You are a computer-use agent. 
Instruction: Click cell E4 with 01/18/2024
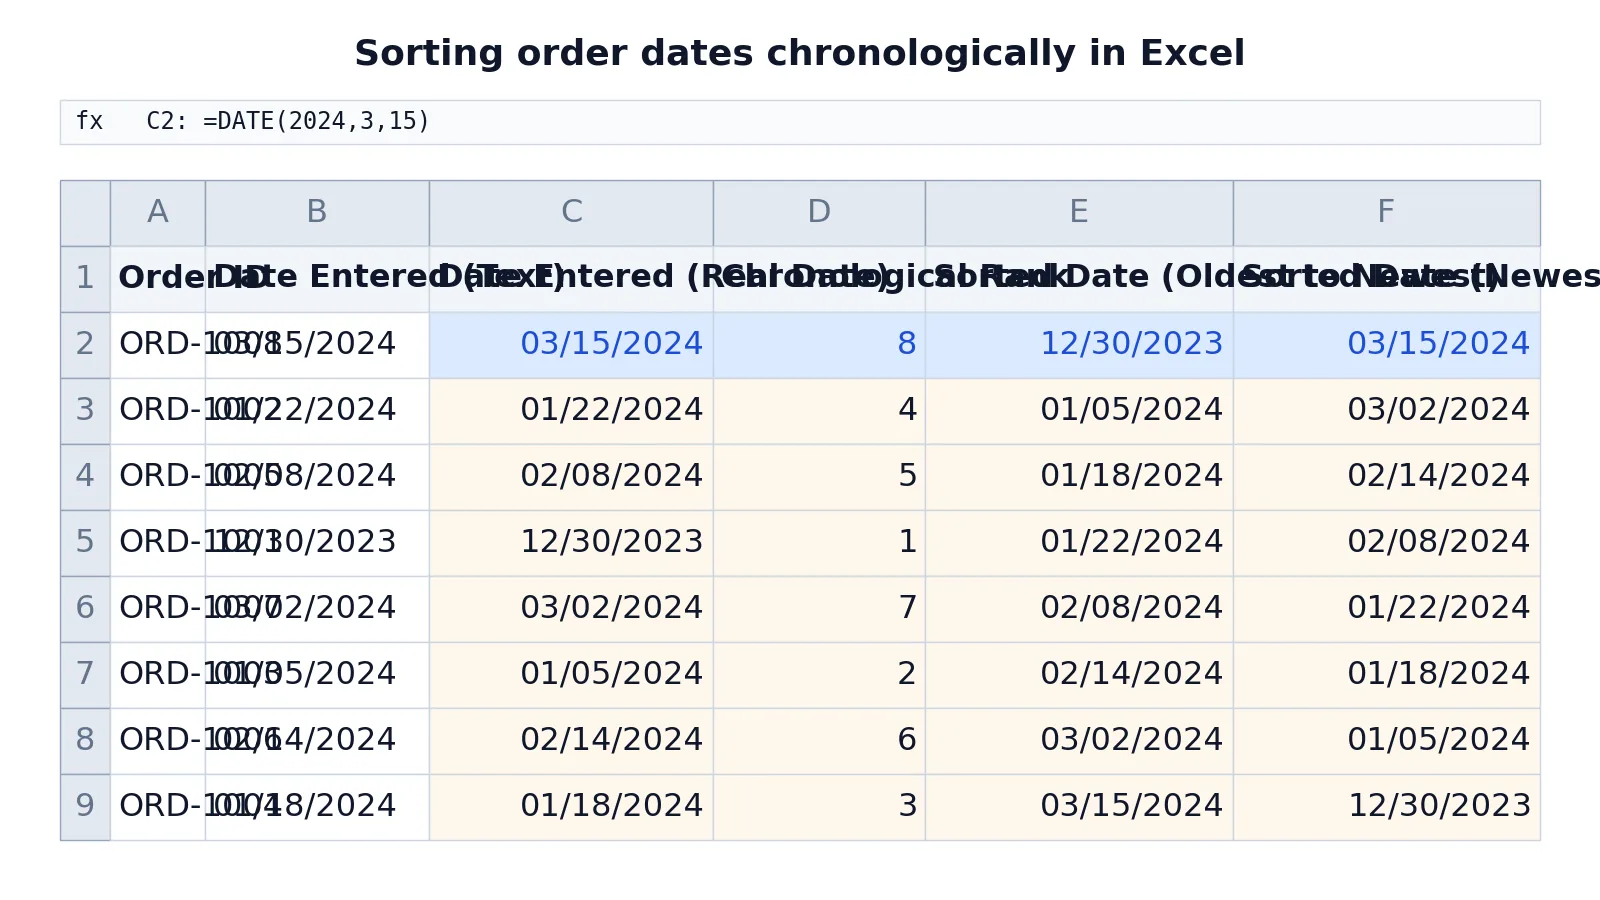[1079, 477]
